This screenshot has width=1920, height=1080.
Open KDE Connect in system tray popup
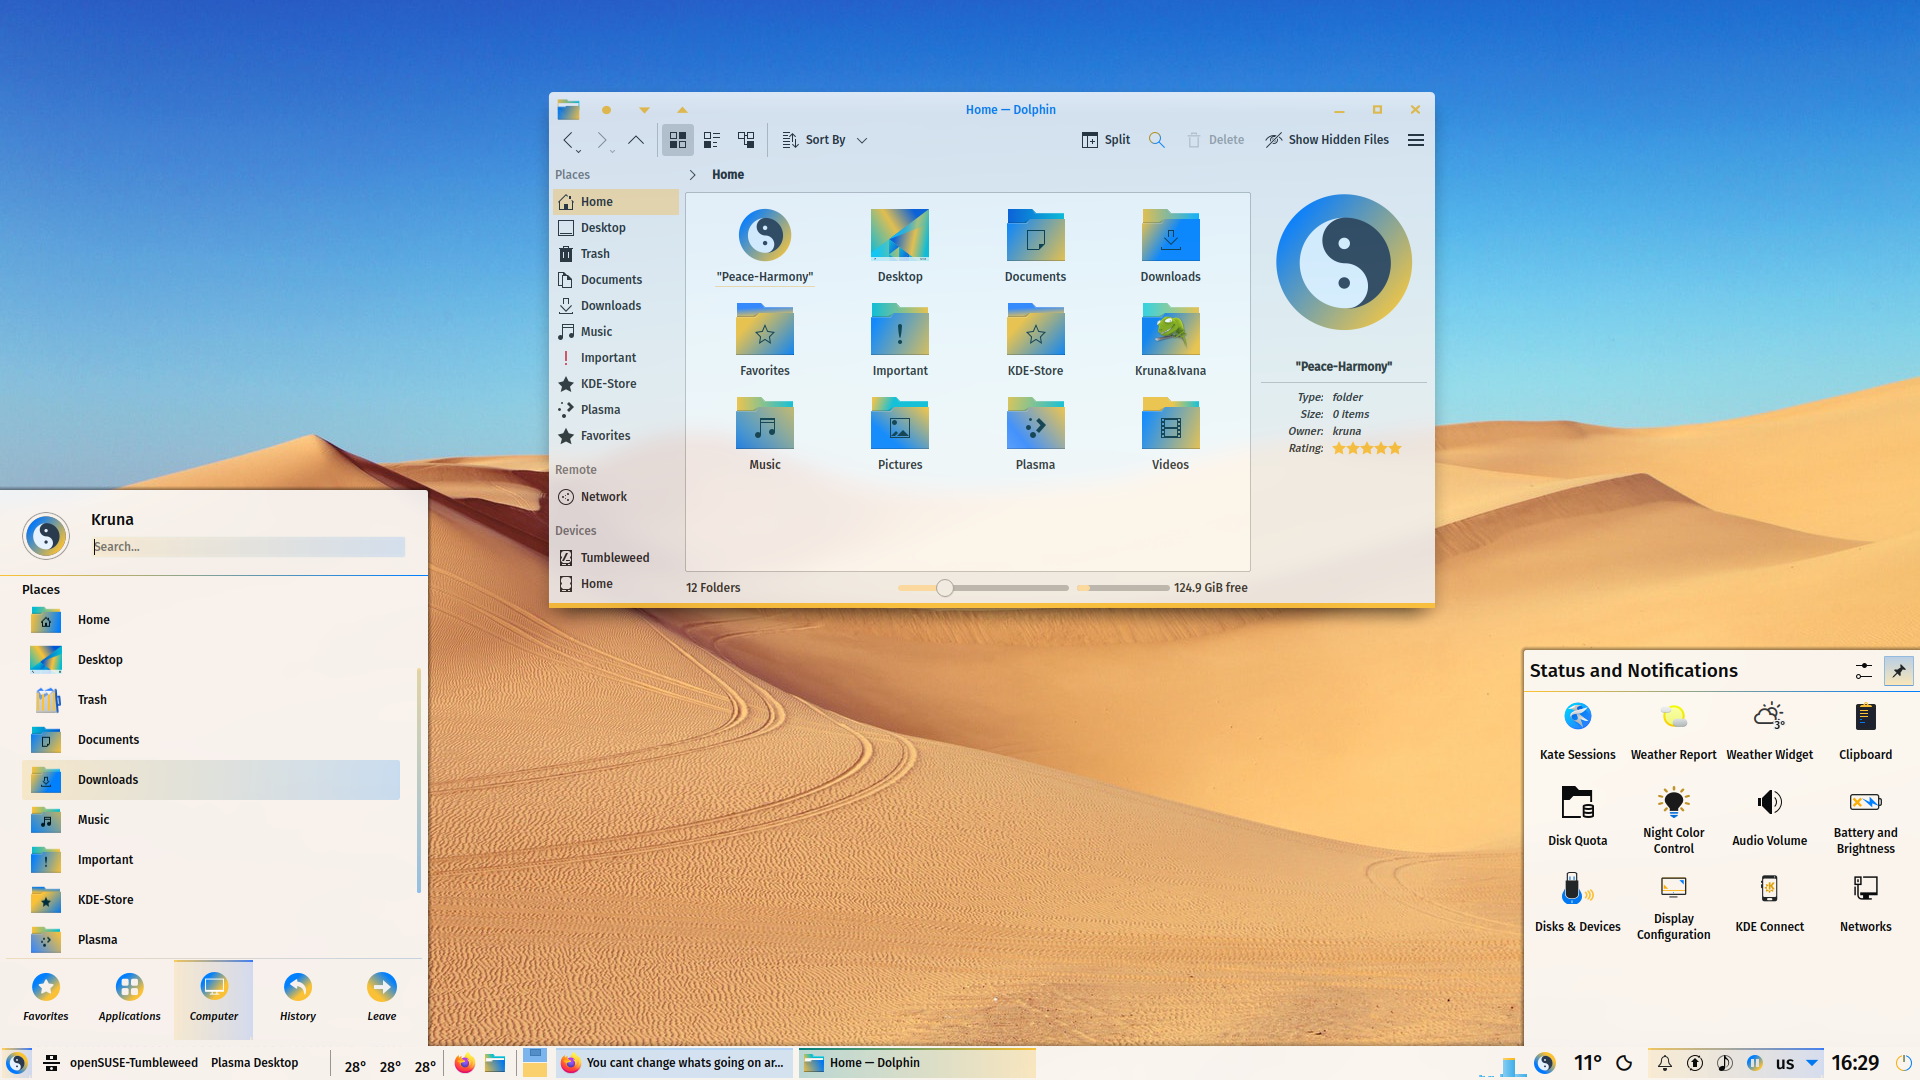coord(1770,903)
